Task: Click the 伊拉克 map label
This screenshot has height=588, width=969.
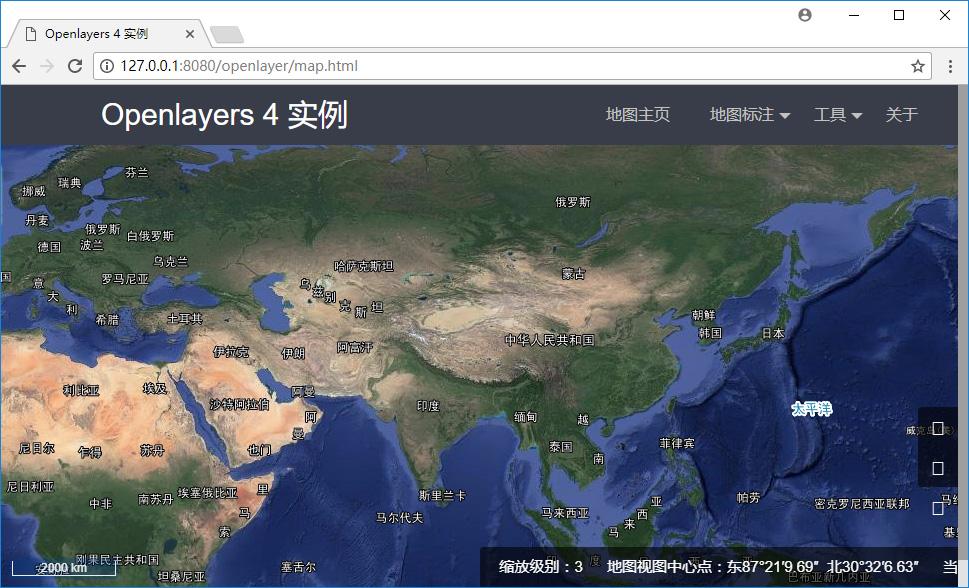Action: tap(231, 352)
